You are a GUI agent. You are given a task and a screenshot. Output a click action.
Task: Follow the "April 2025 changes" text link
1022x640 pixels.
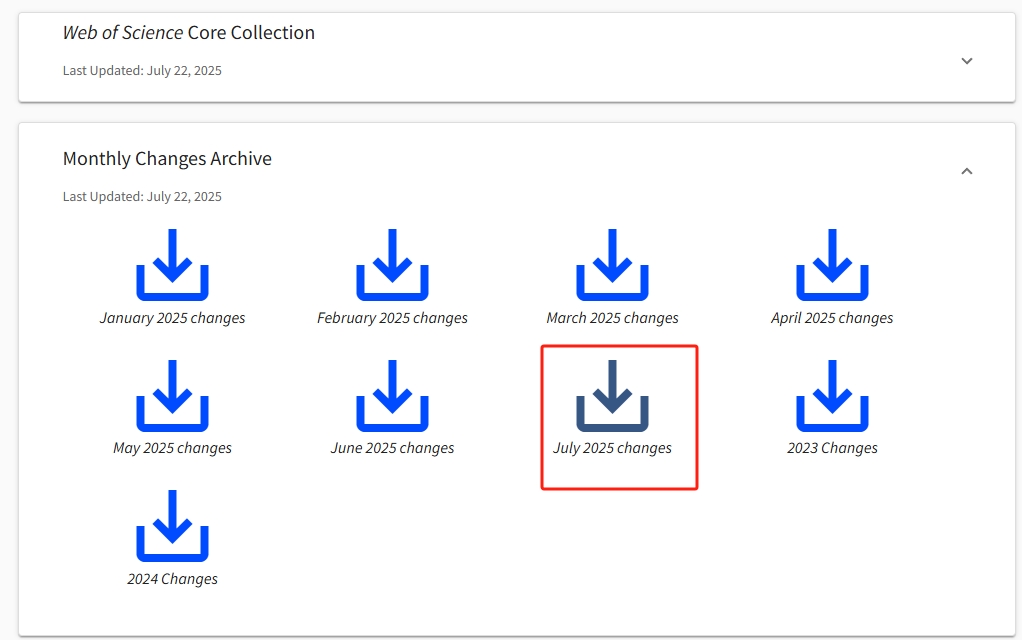point(832,318)
